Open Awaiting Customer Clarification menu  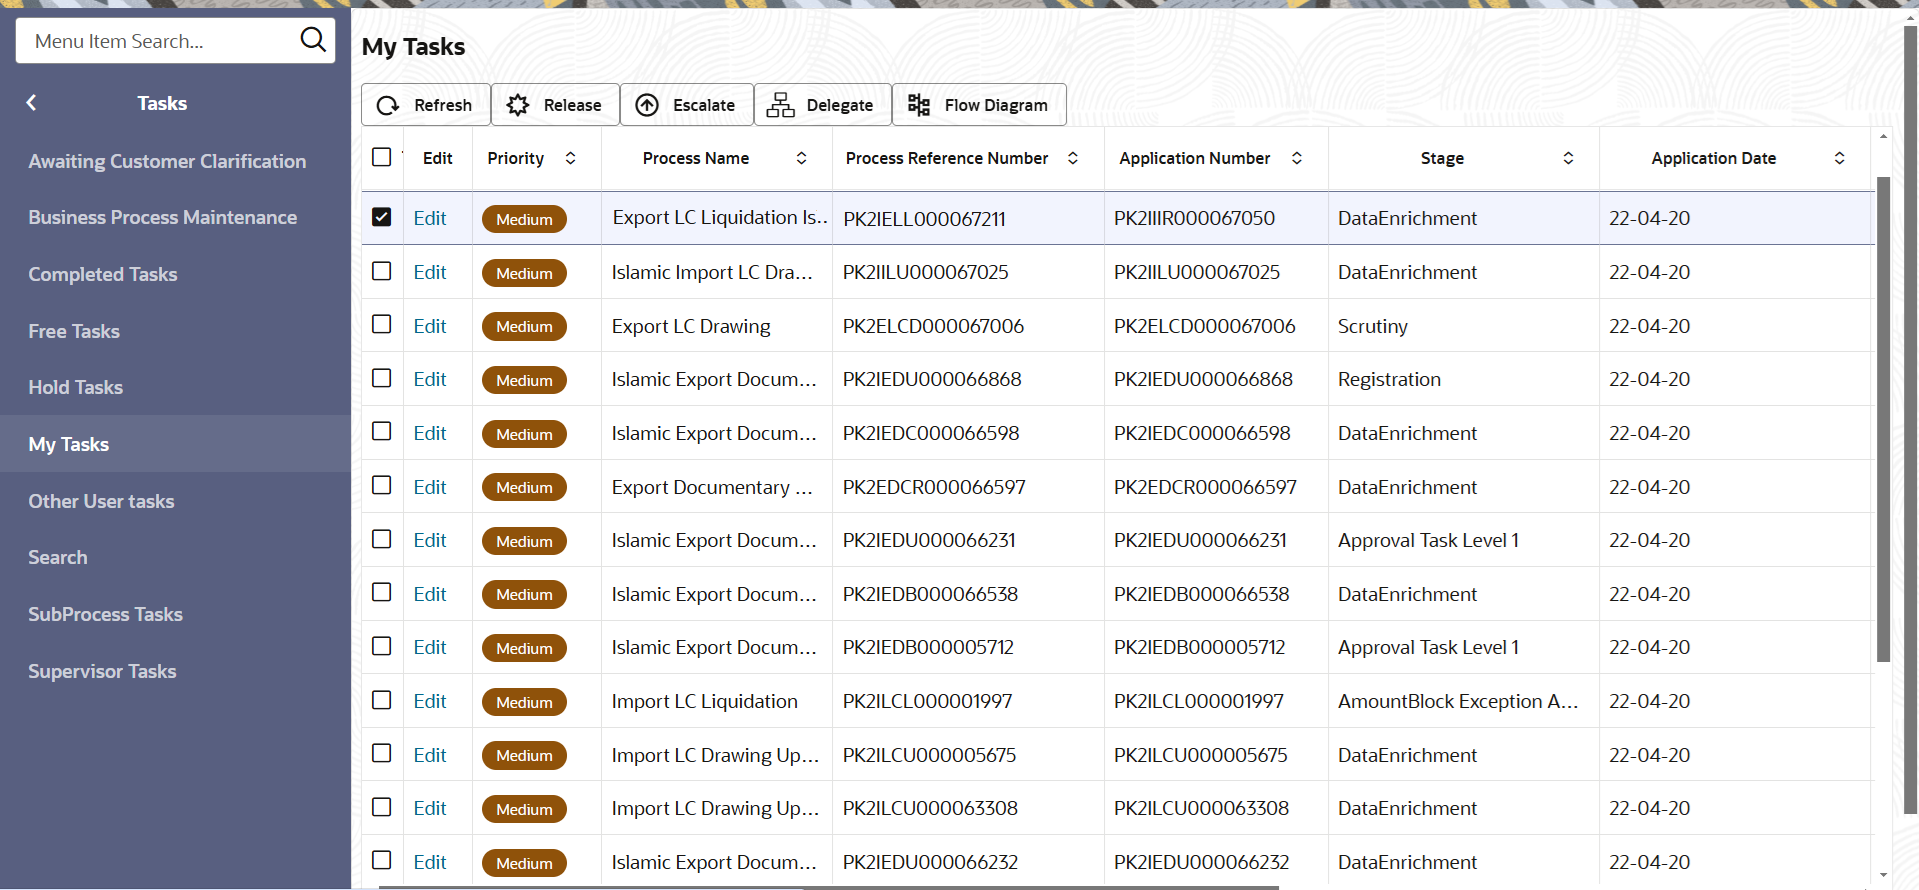(167, 161)
